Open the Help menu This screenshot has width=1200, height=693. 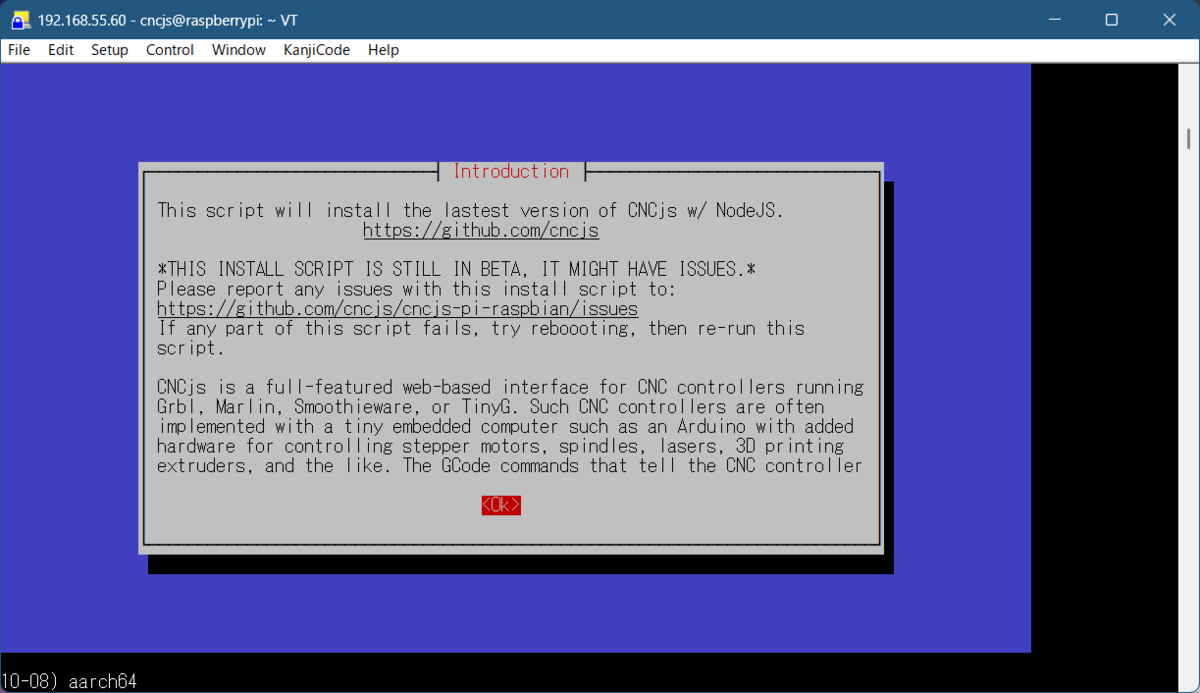(x=383, y=50)
